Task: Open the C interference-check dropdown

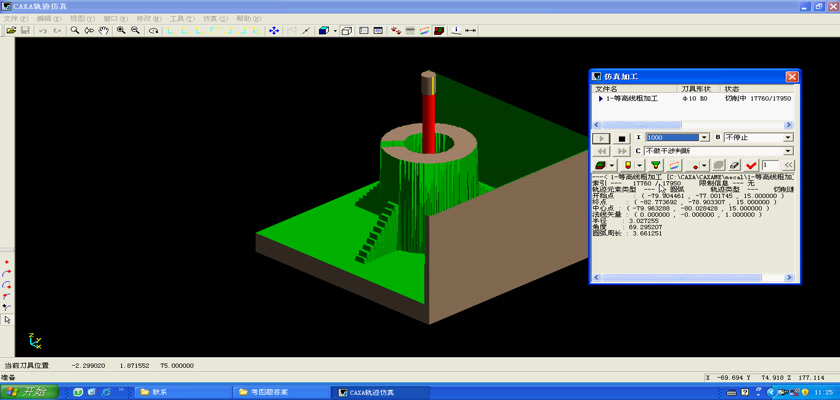Action: (x=788, y=151)
